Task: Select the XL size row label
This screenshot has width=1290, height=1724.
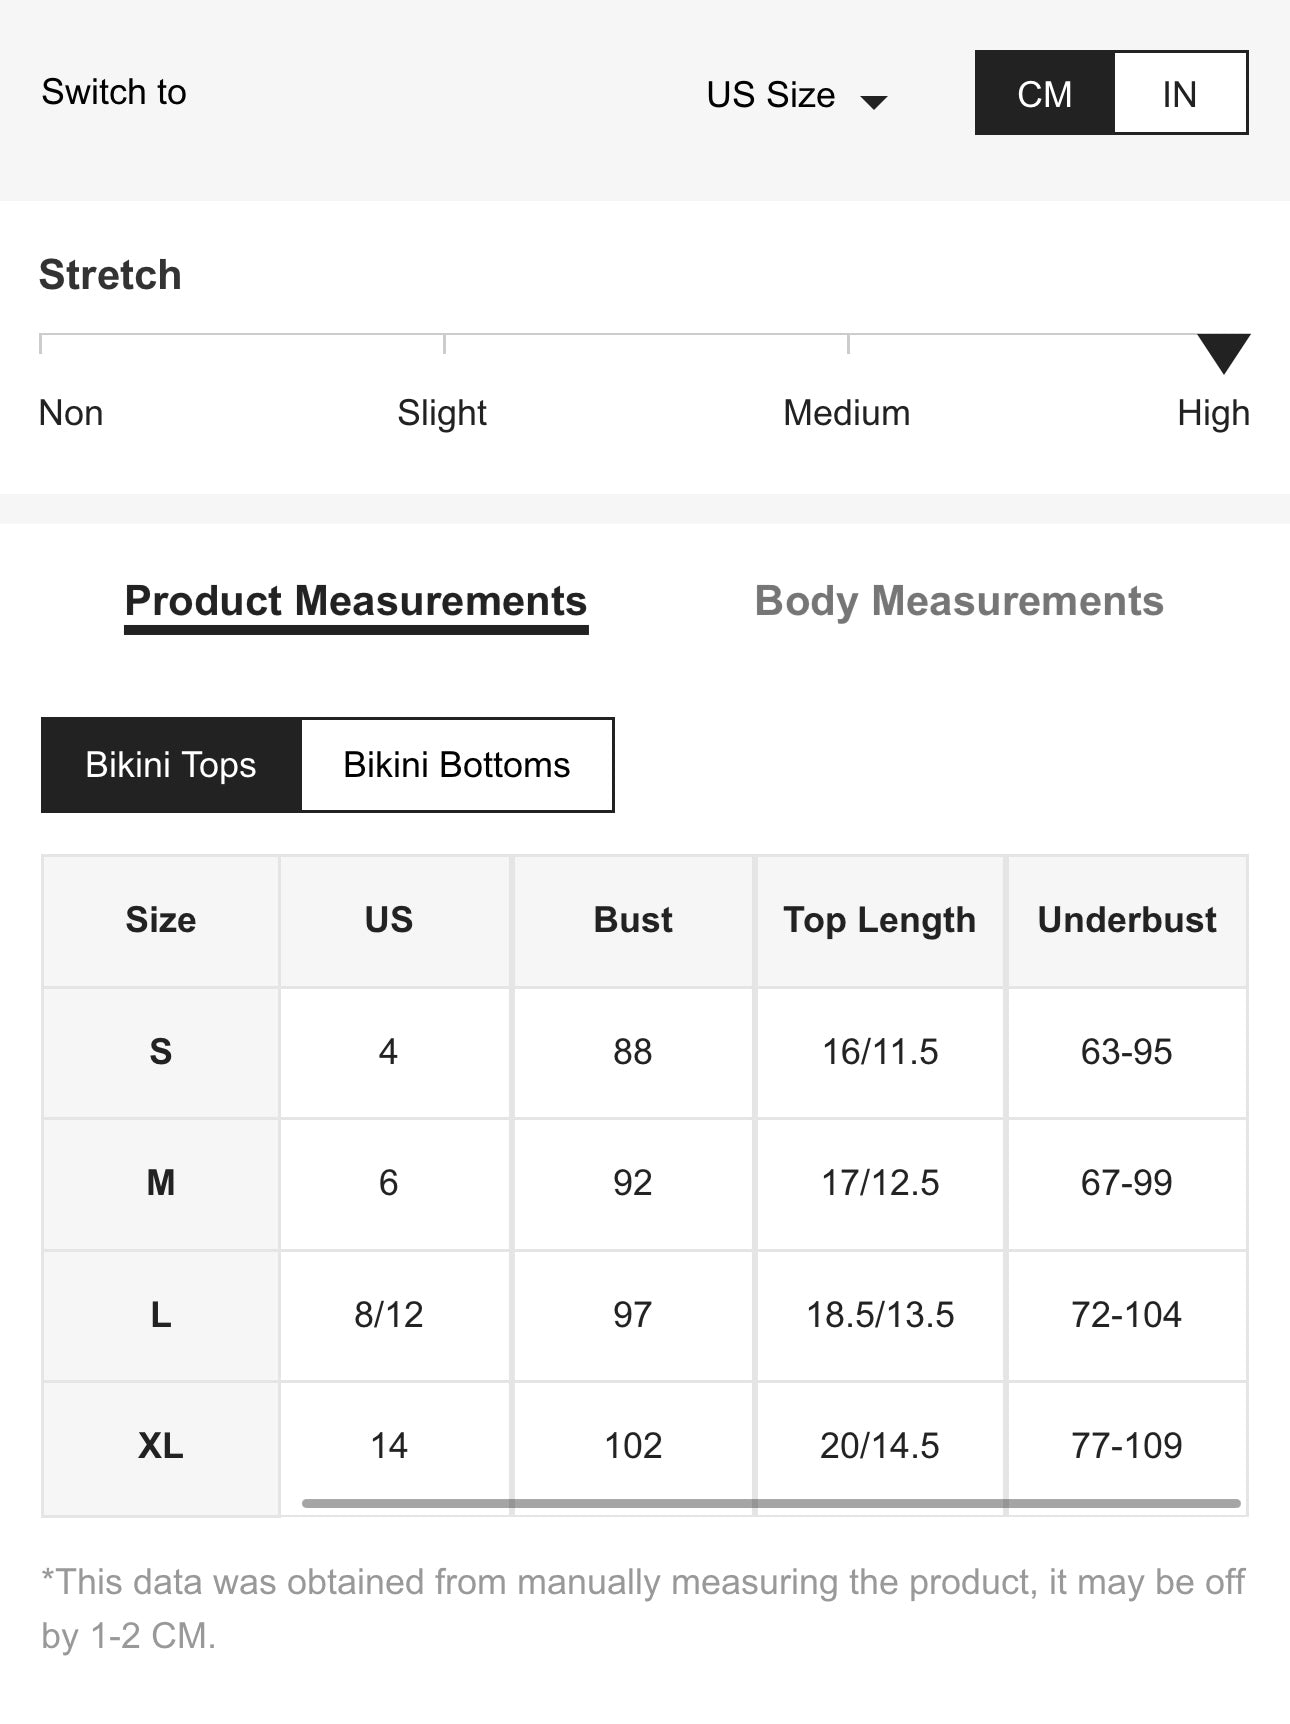Action: tap(161, 1446)
